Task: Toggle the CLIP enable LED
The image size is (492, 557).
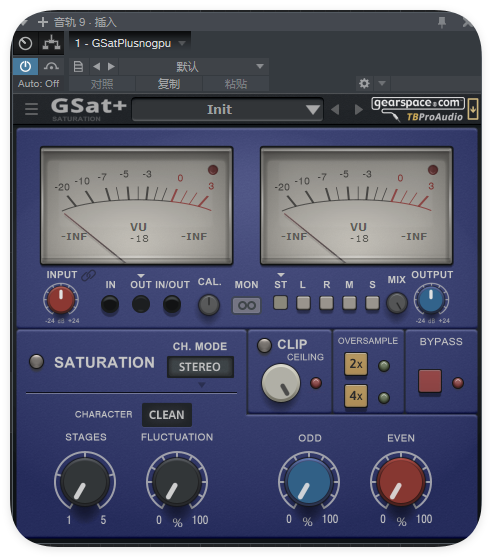Action: coord(264,345)
